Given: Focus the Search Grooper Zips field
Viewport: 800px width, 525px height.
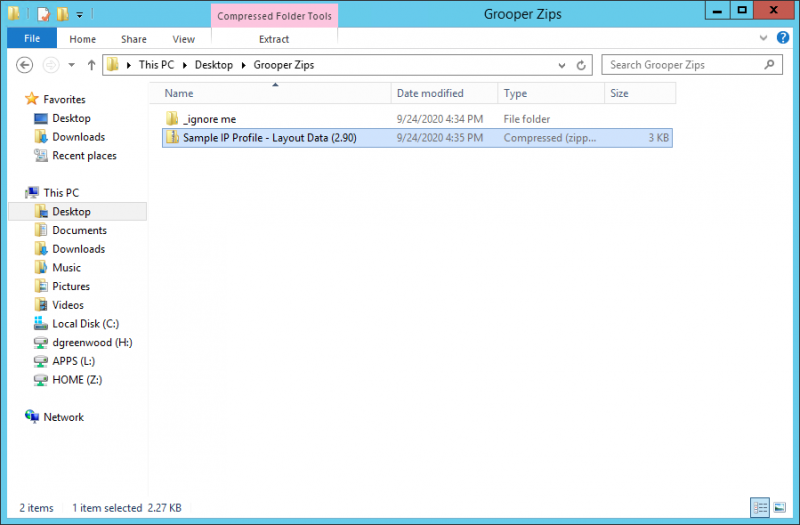Looking at the screenshot, I should tap(691, 65).
